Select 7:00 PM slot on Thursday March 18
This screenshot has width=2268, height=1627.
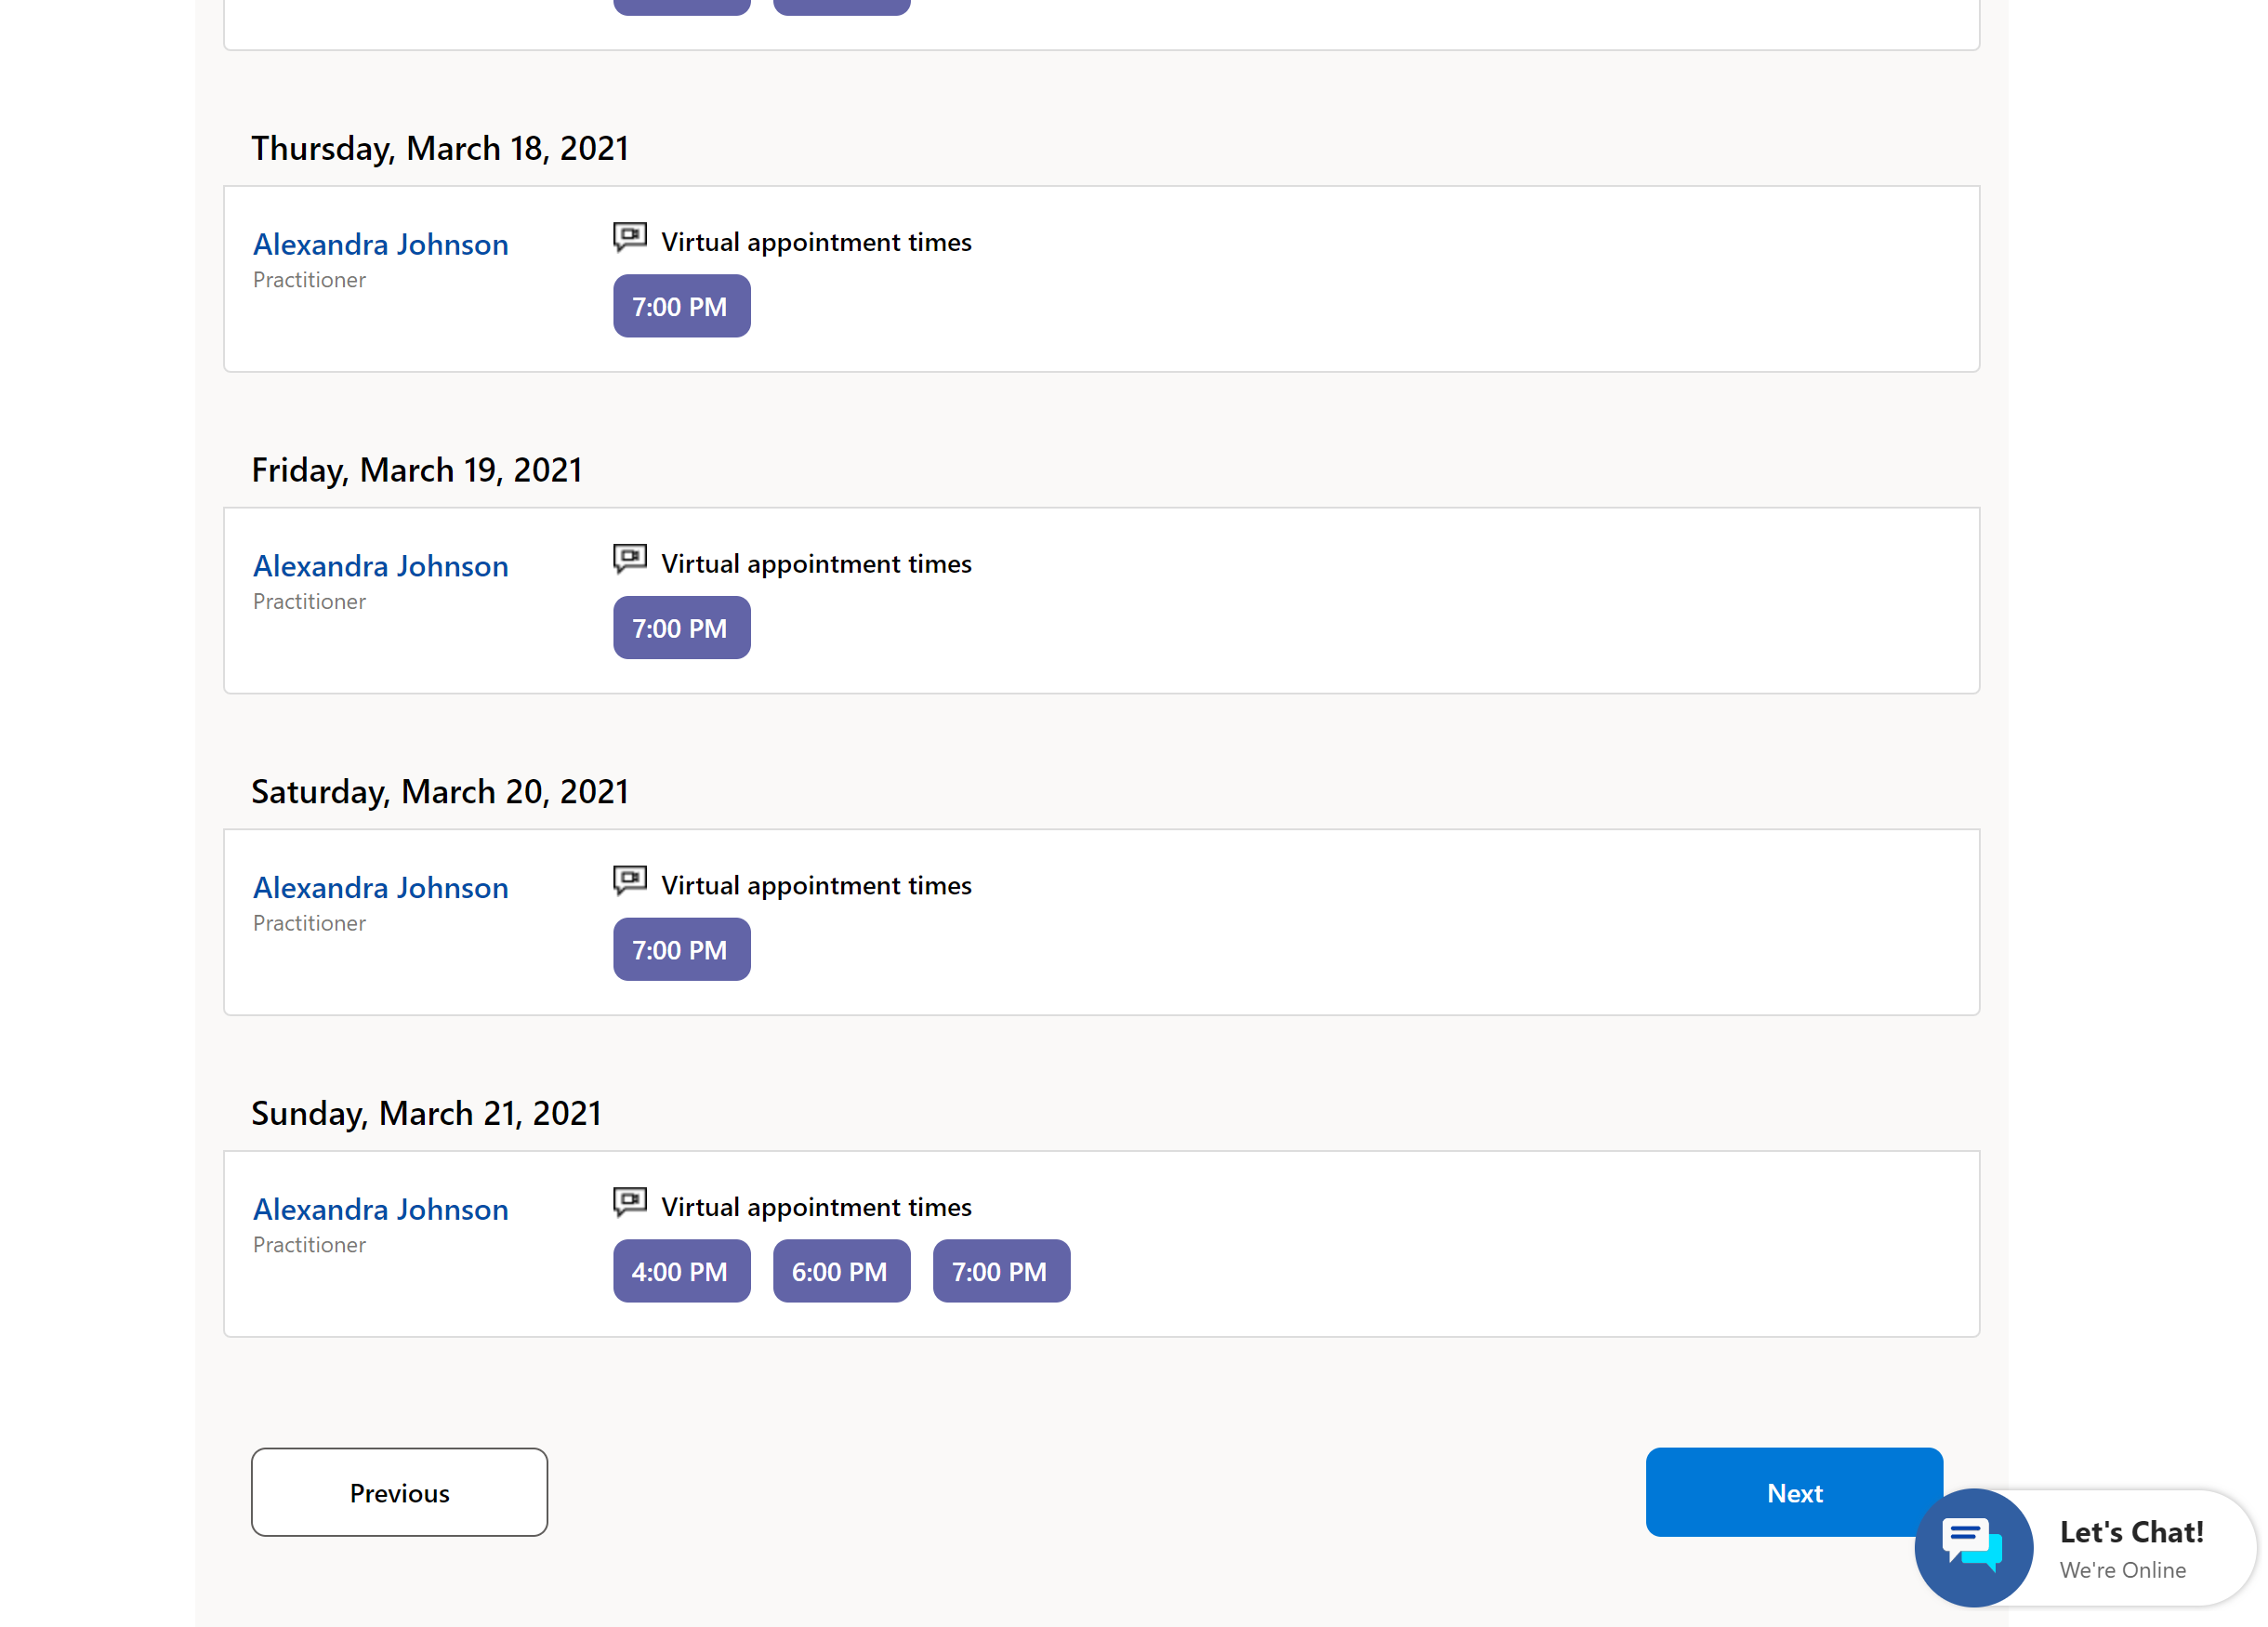coord(681,306)
